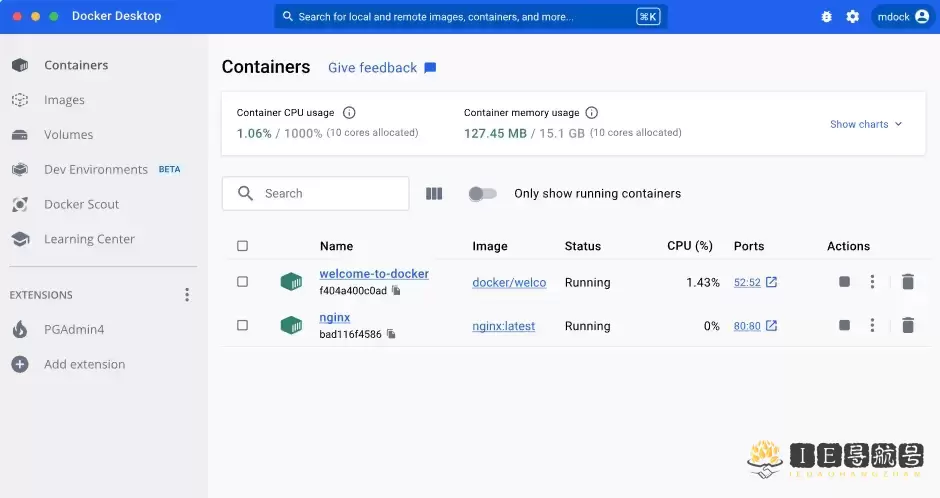Click the ⌘K shortcut badge
This screenshot has width=940, height=498.
[x=648, y=17]
